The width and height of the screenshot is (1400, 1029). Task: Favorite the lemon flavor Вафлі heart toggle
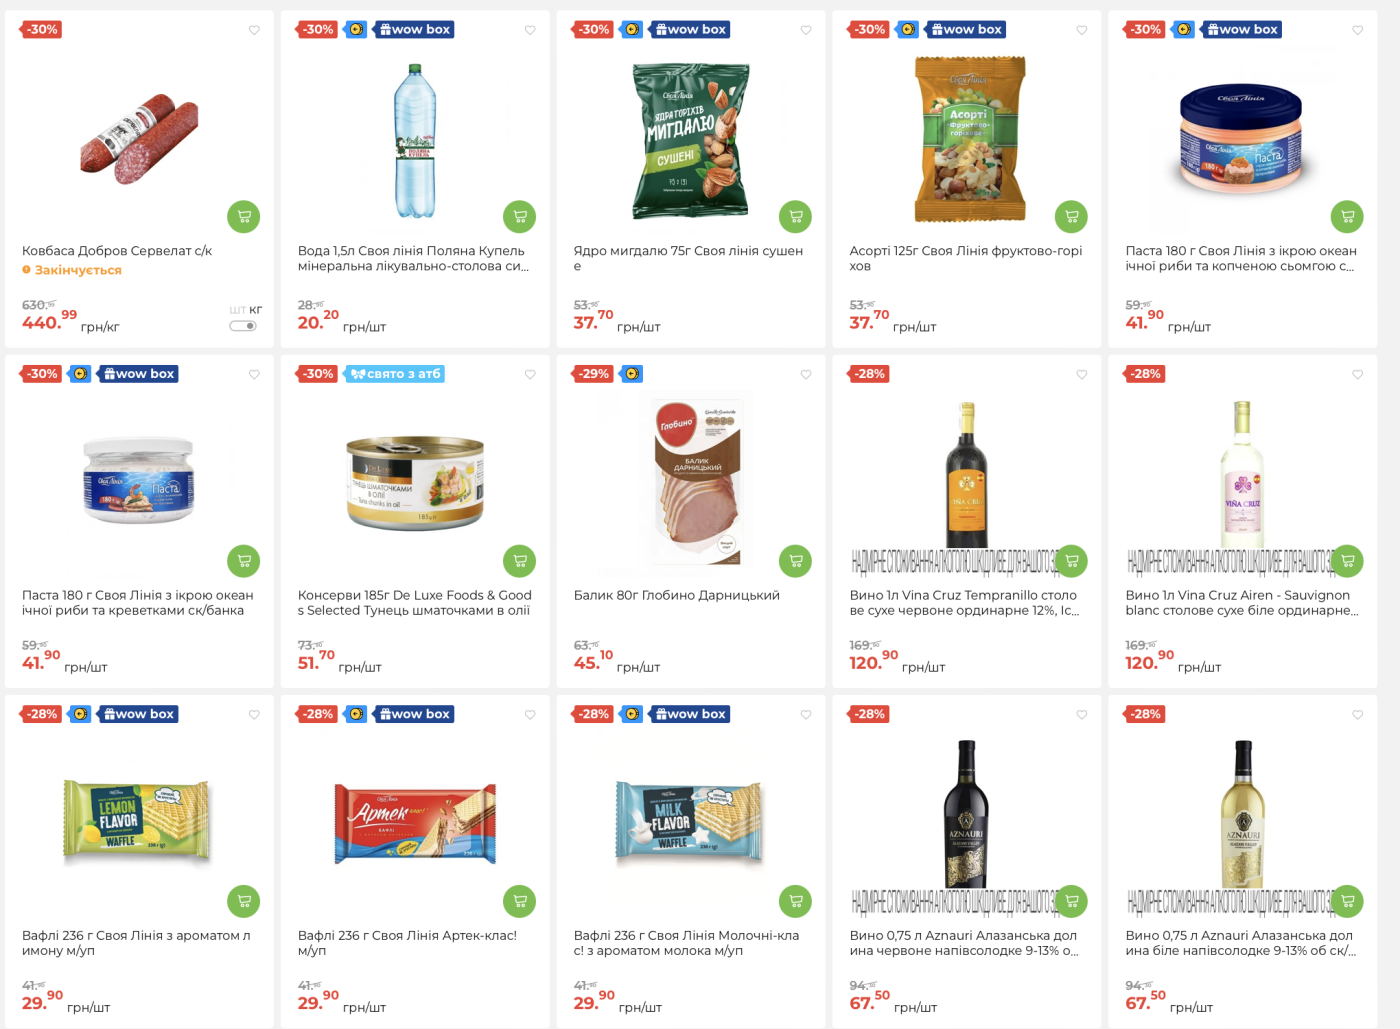253,714
